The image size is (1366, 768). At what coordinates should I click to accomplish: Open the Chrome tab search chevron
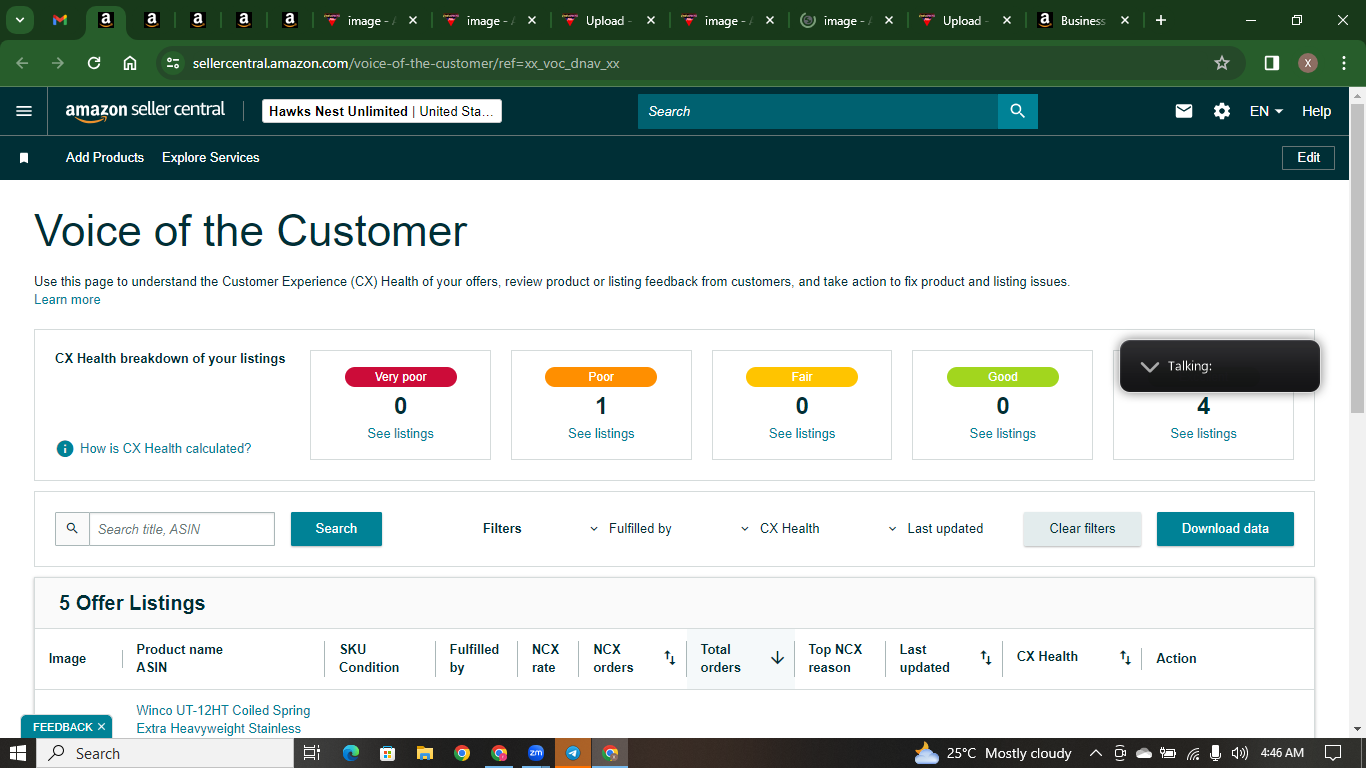[19, 20]
